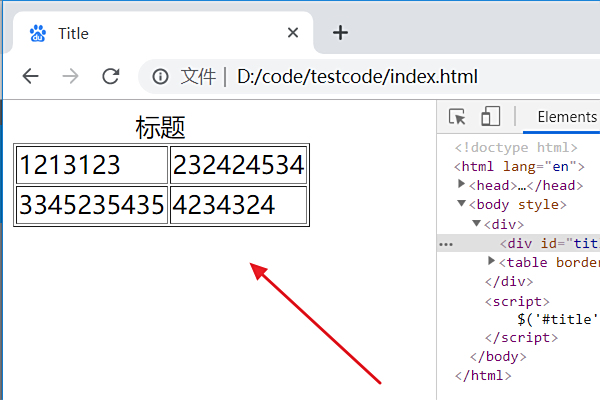
Task: Select the Title tab
Action: [x=163, y=33]
